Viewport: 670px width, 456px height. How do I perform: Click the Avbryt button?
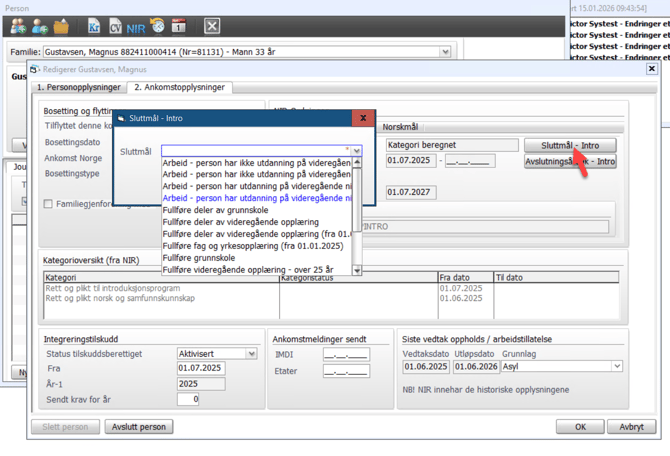(x=631, y=427)
